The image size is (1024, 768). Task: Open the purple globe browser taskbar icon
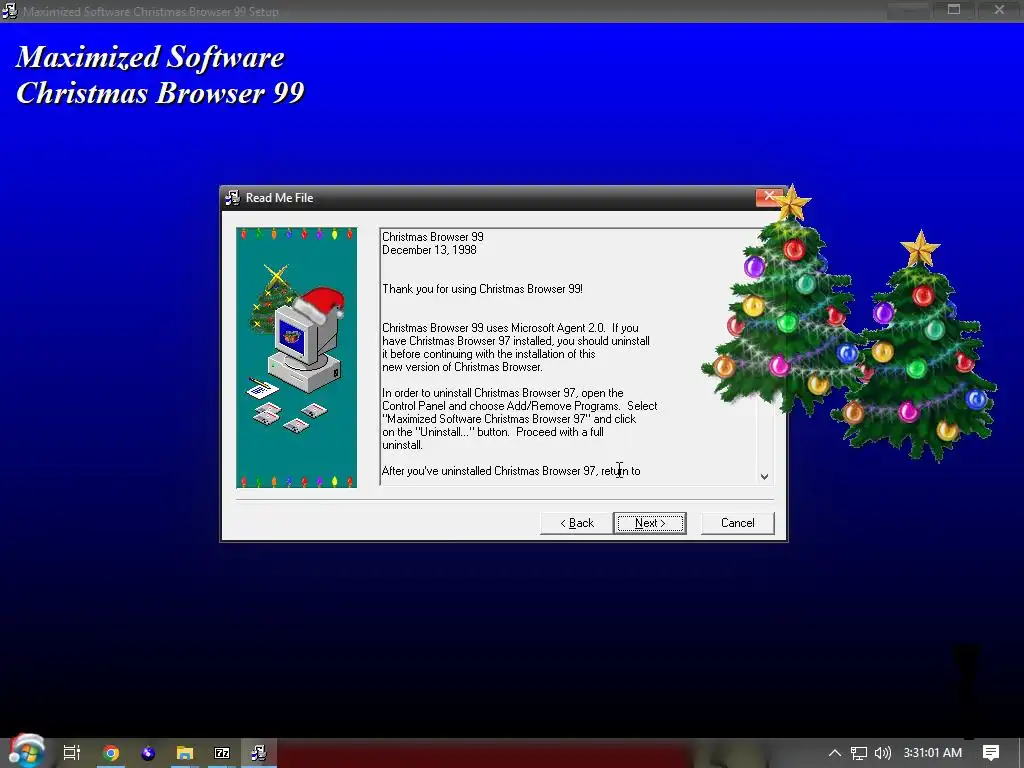click(x=148, y=753)
